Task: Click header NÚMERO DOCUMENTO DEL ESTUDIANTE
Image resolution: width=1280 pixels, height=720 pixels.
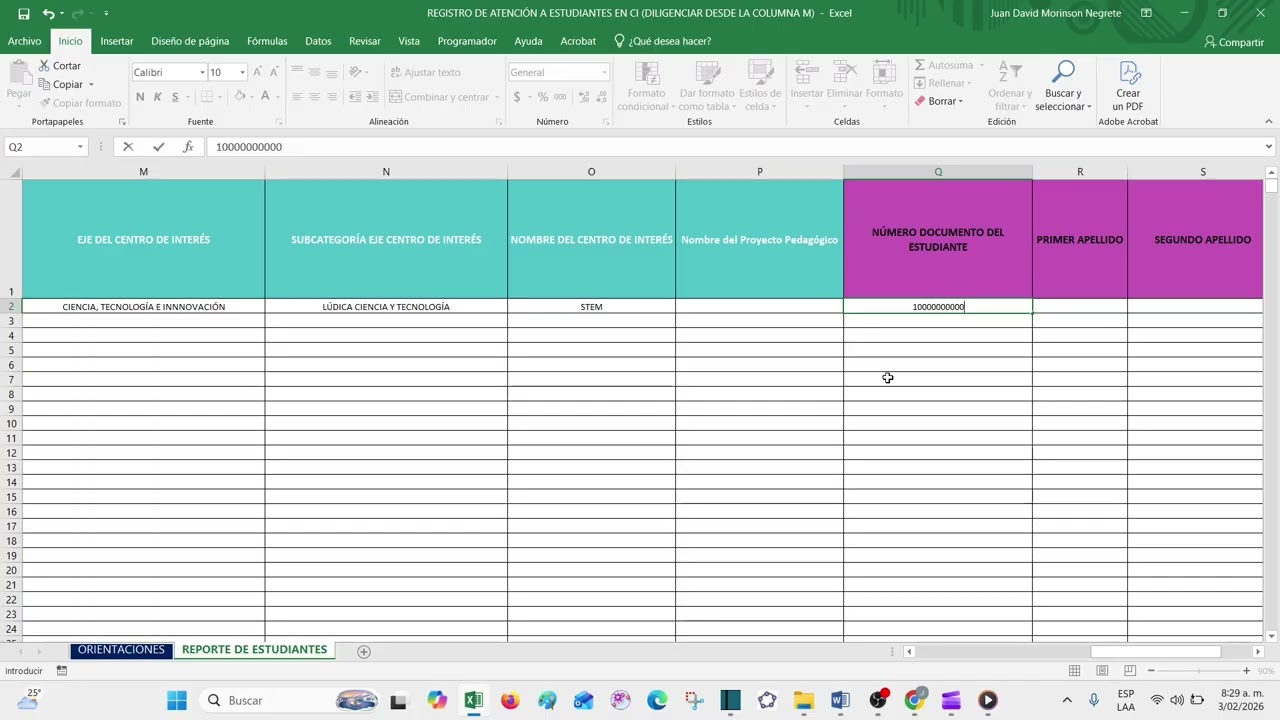Action: 938,239
